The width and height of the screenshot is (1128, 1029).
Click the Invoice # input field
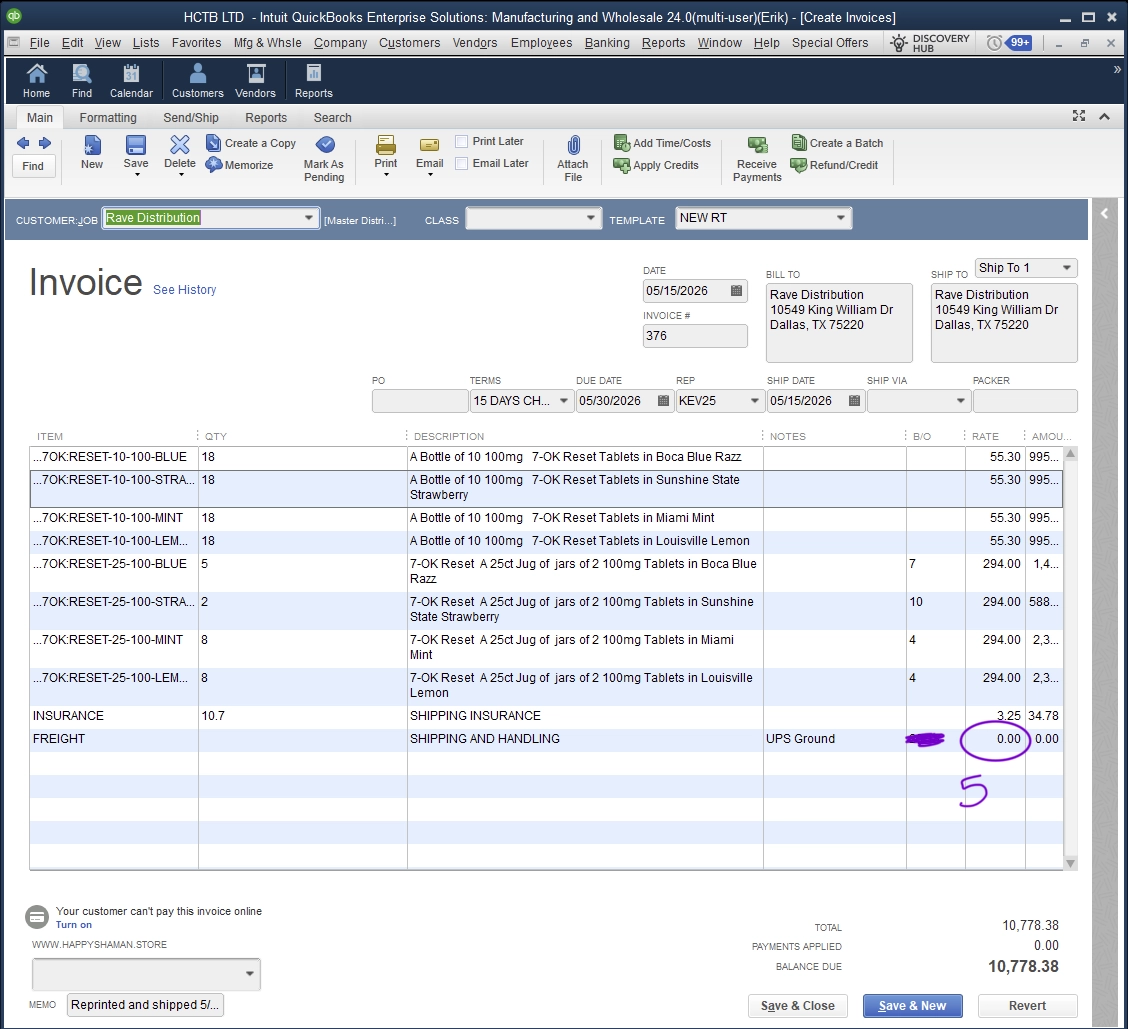pos(695,336)
